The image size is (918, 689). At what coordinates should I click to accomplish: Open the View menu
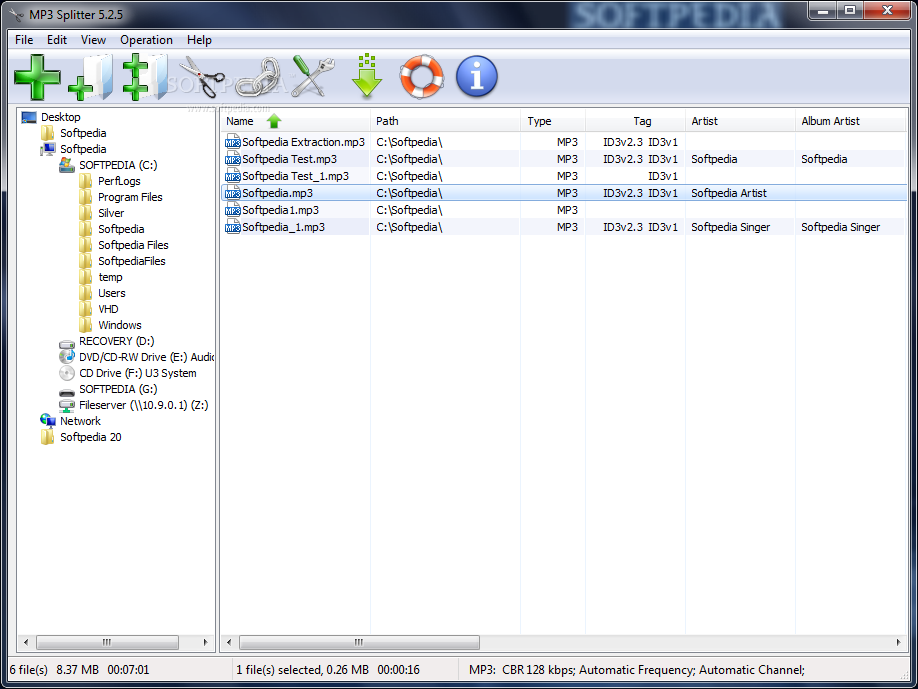click(93, 40)
